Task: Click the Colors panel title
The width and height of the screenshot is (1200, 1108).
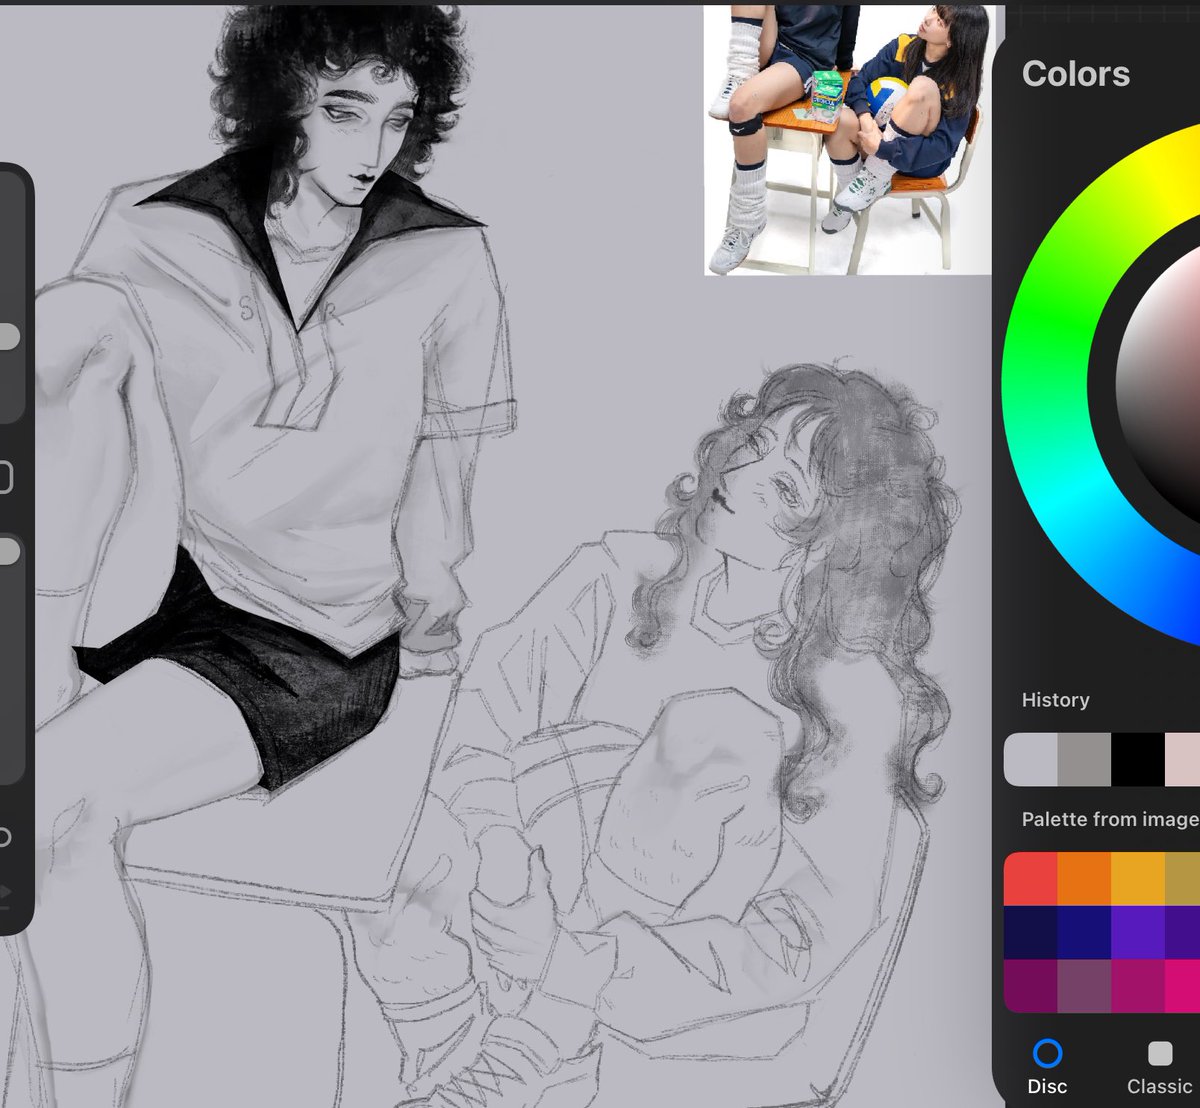Action: tap(1076, 74)
